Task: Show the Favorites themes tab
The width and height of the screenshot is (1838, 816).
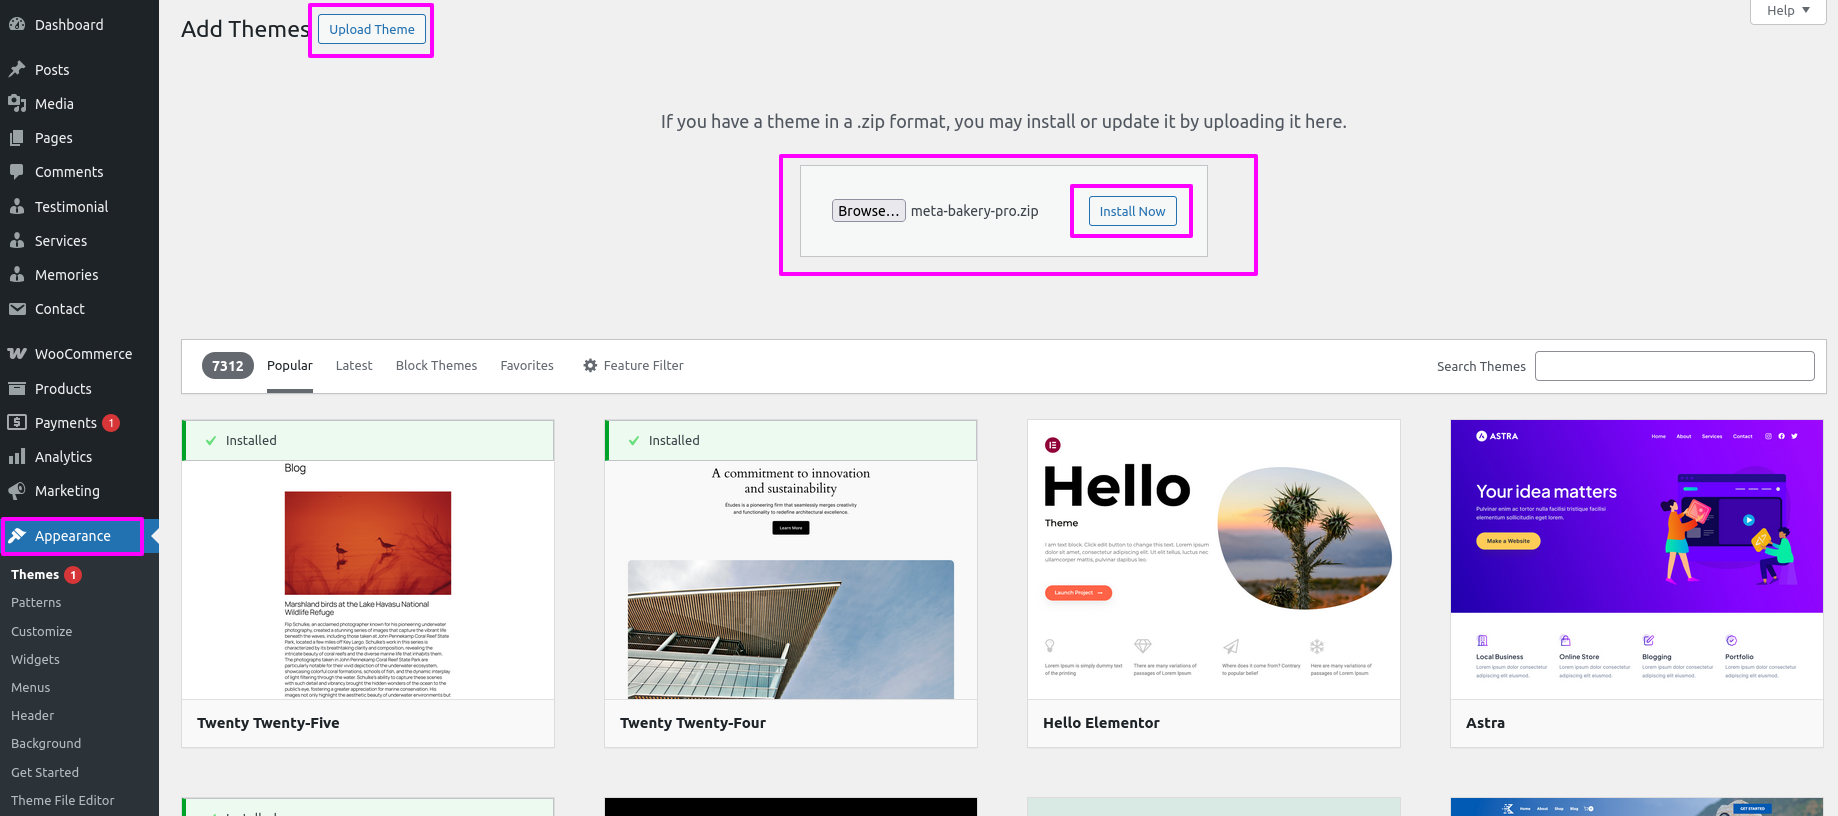Action: 527,366
